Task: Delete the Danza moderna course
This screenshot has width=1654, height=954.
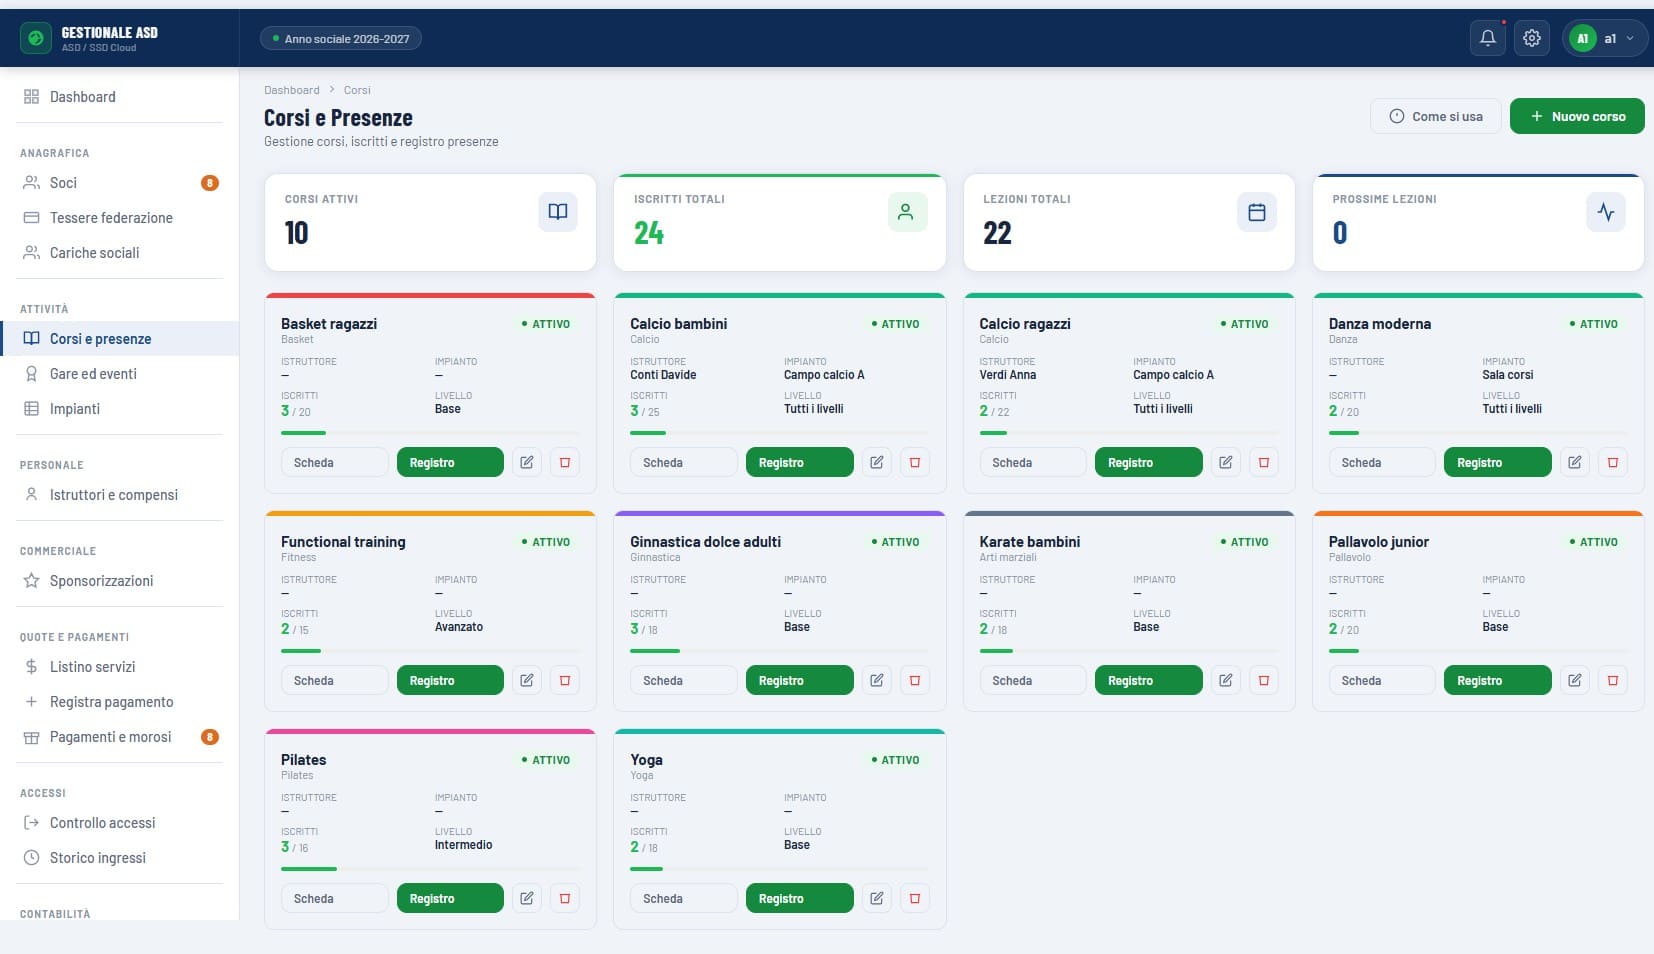Action: 1613,462
